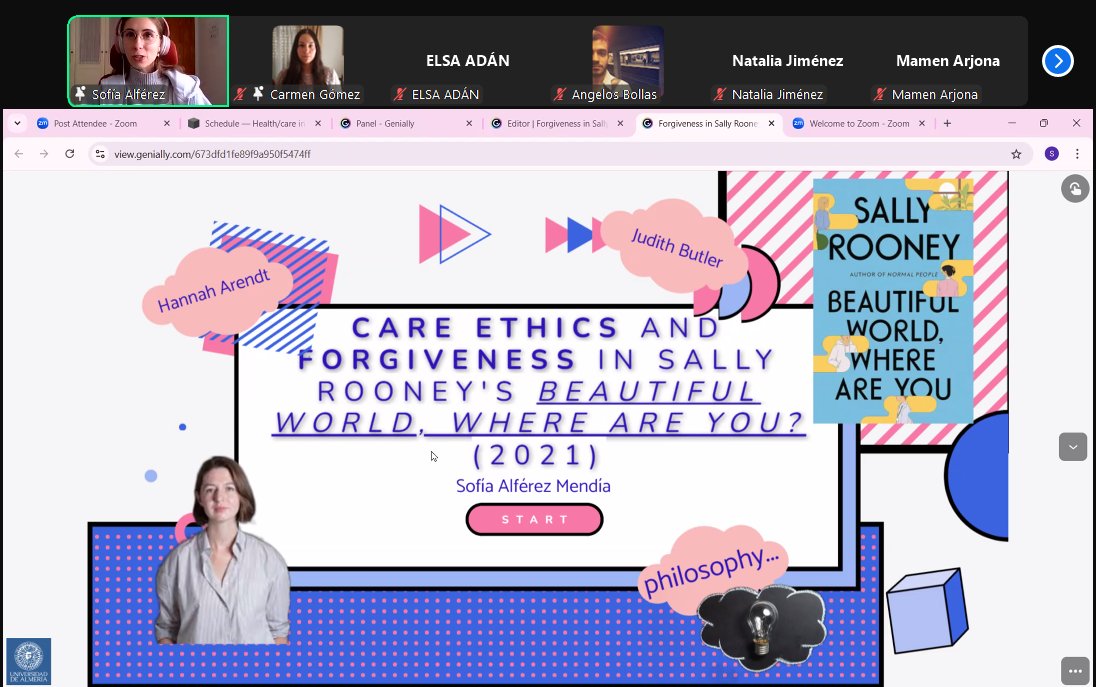Open the three-dots options button

coord(1075,671)
